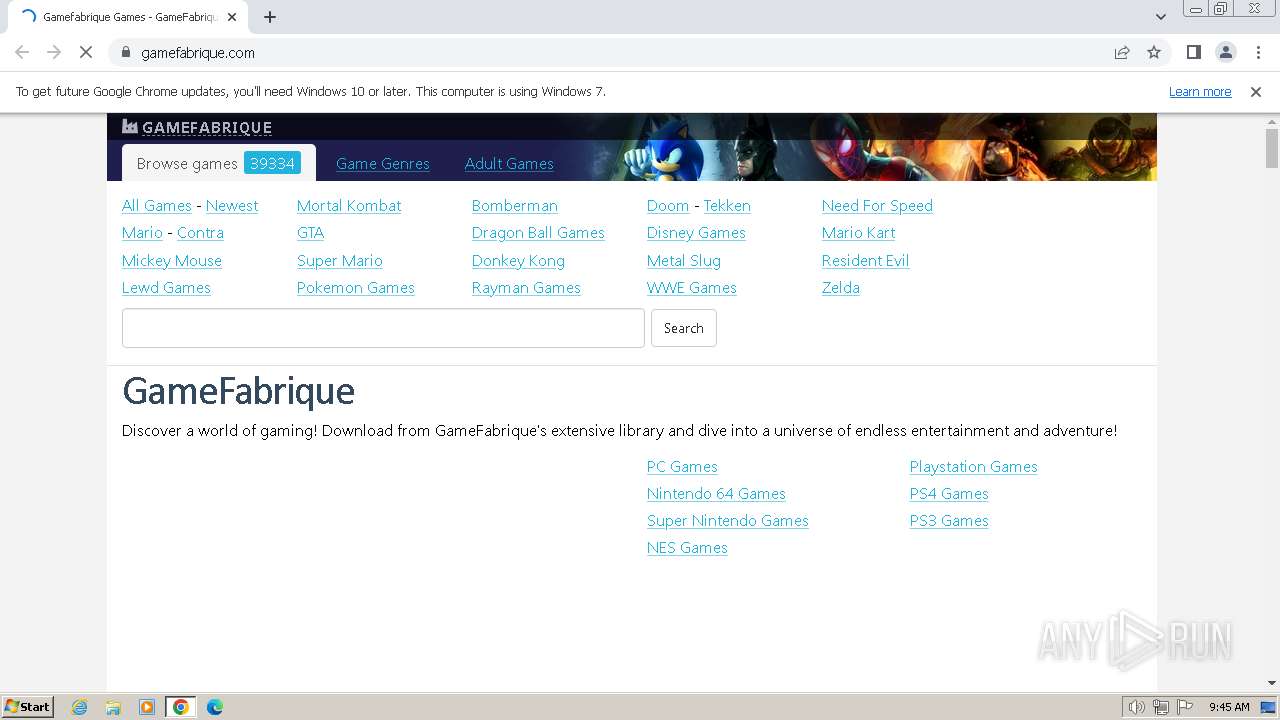Open the GTA link
The image size is (1280, 720).
[x=310, y=233]
